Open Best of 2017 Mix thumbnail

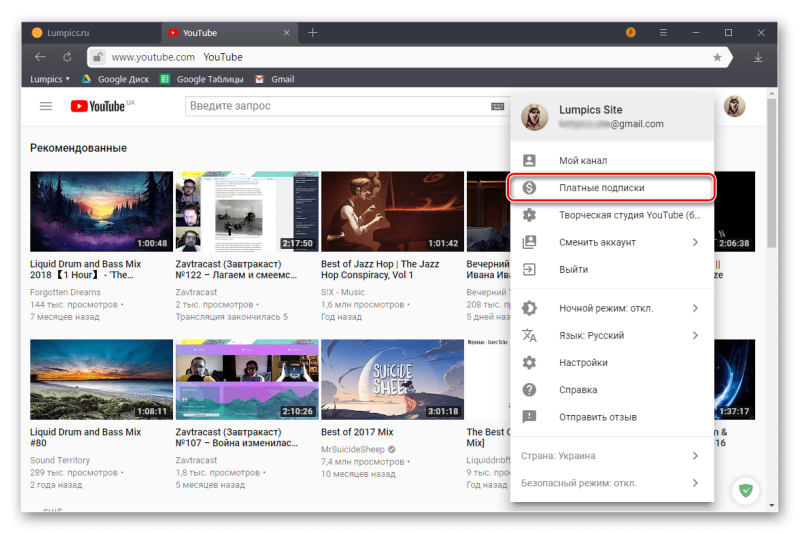coord(392,379)
